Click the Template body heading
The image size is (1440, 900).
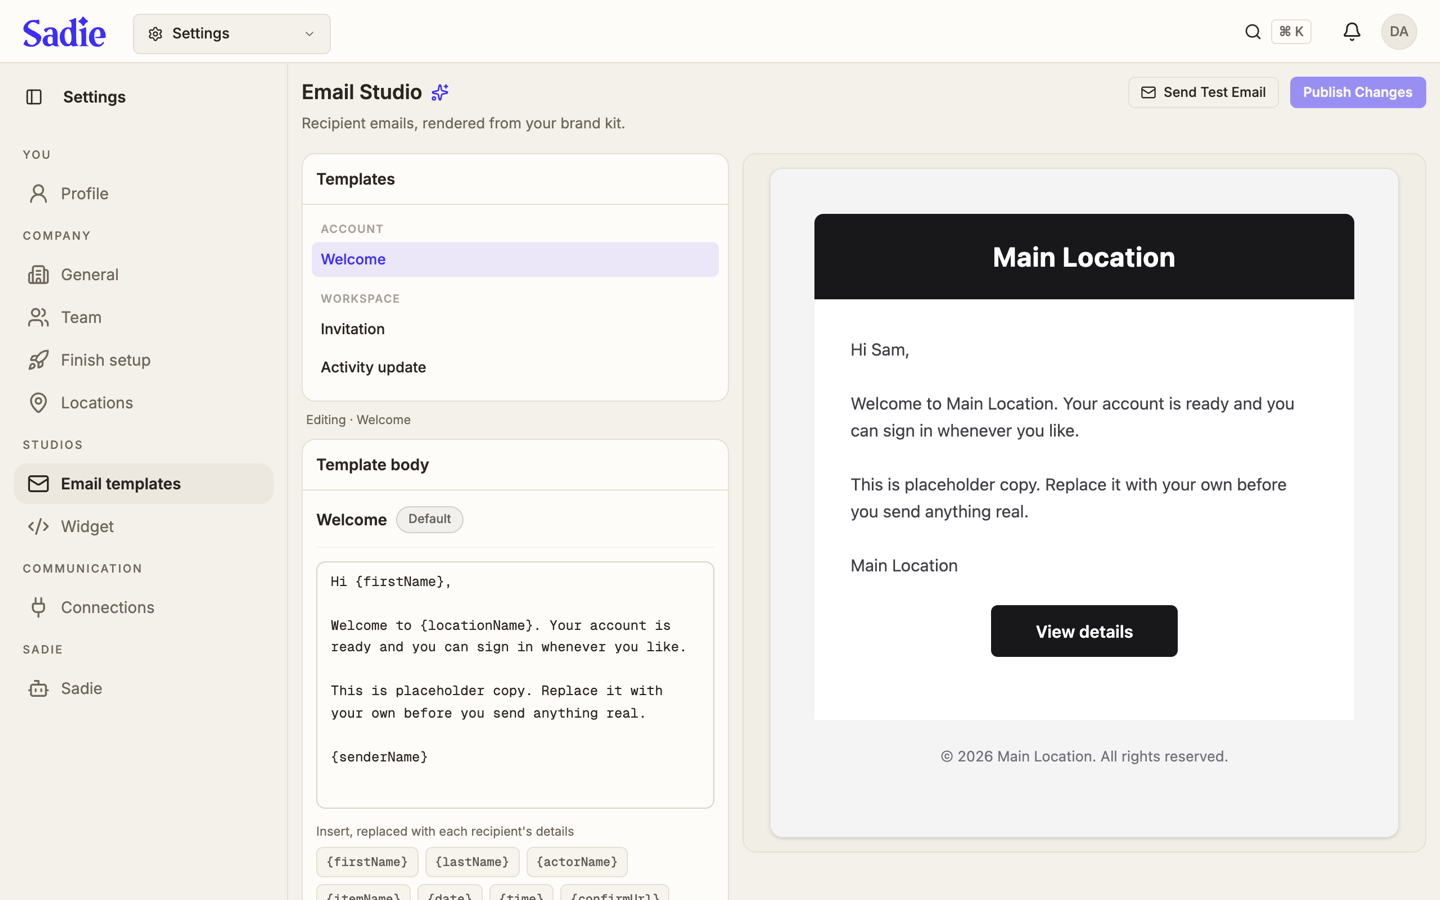point(372,465)
